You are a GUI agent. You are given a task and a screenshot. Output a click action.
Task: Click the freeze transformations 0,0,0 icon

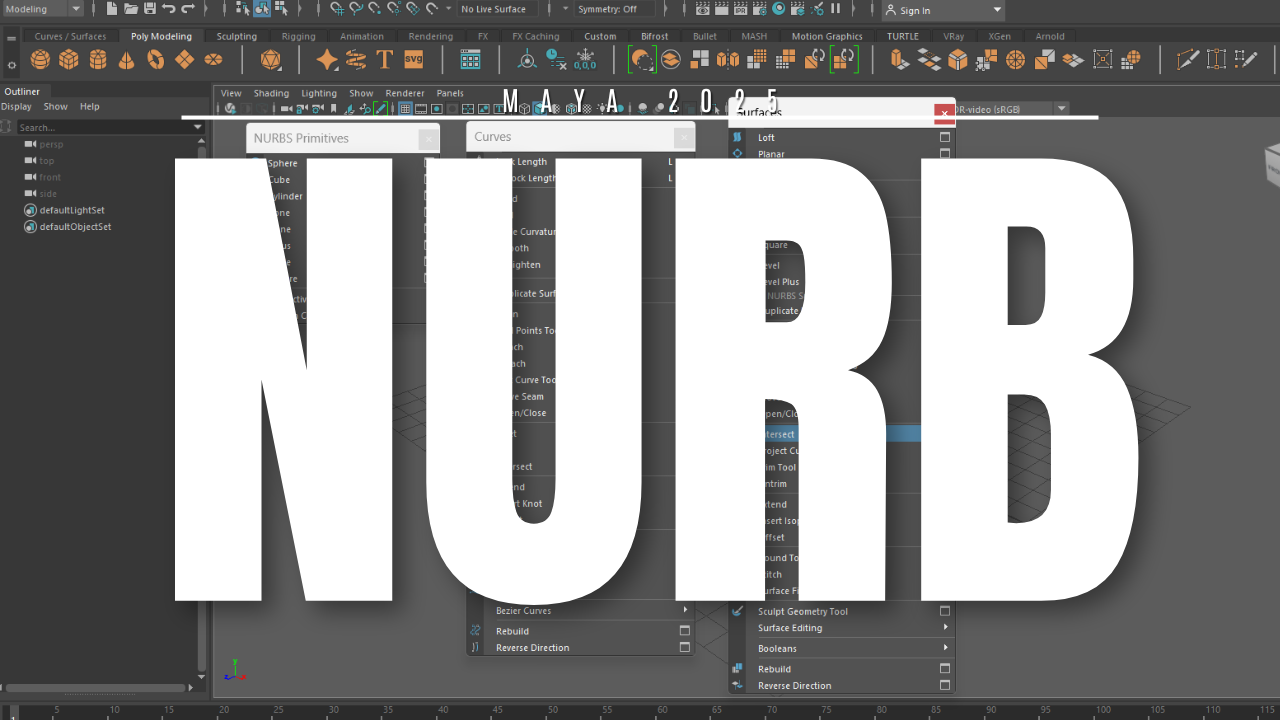pos(585,60)
